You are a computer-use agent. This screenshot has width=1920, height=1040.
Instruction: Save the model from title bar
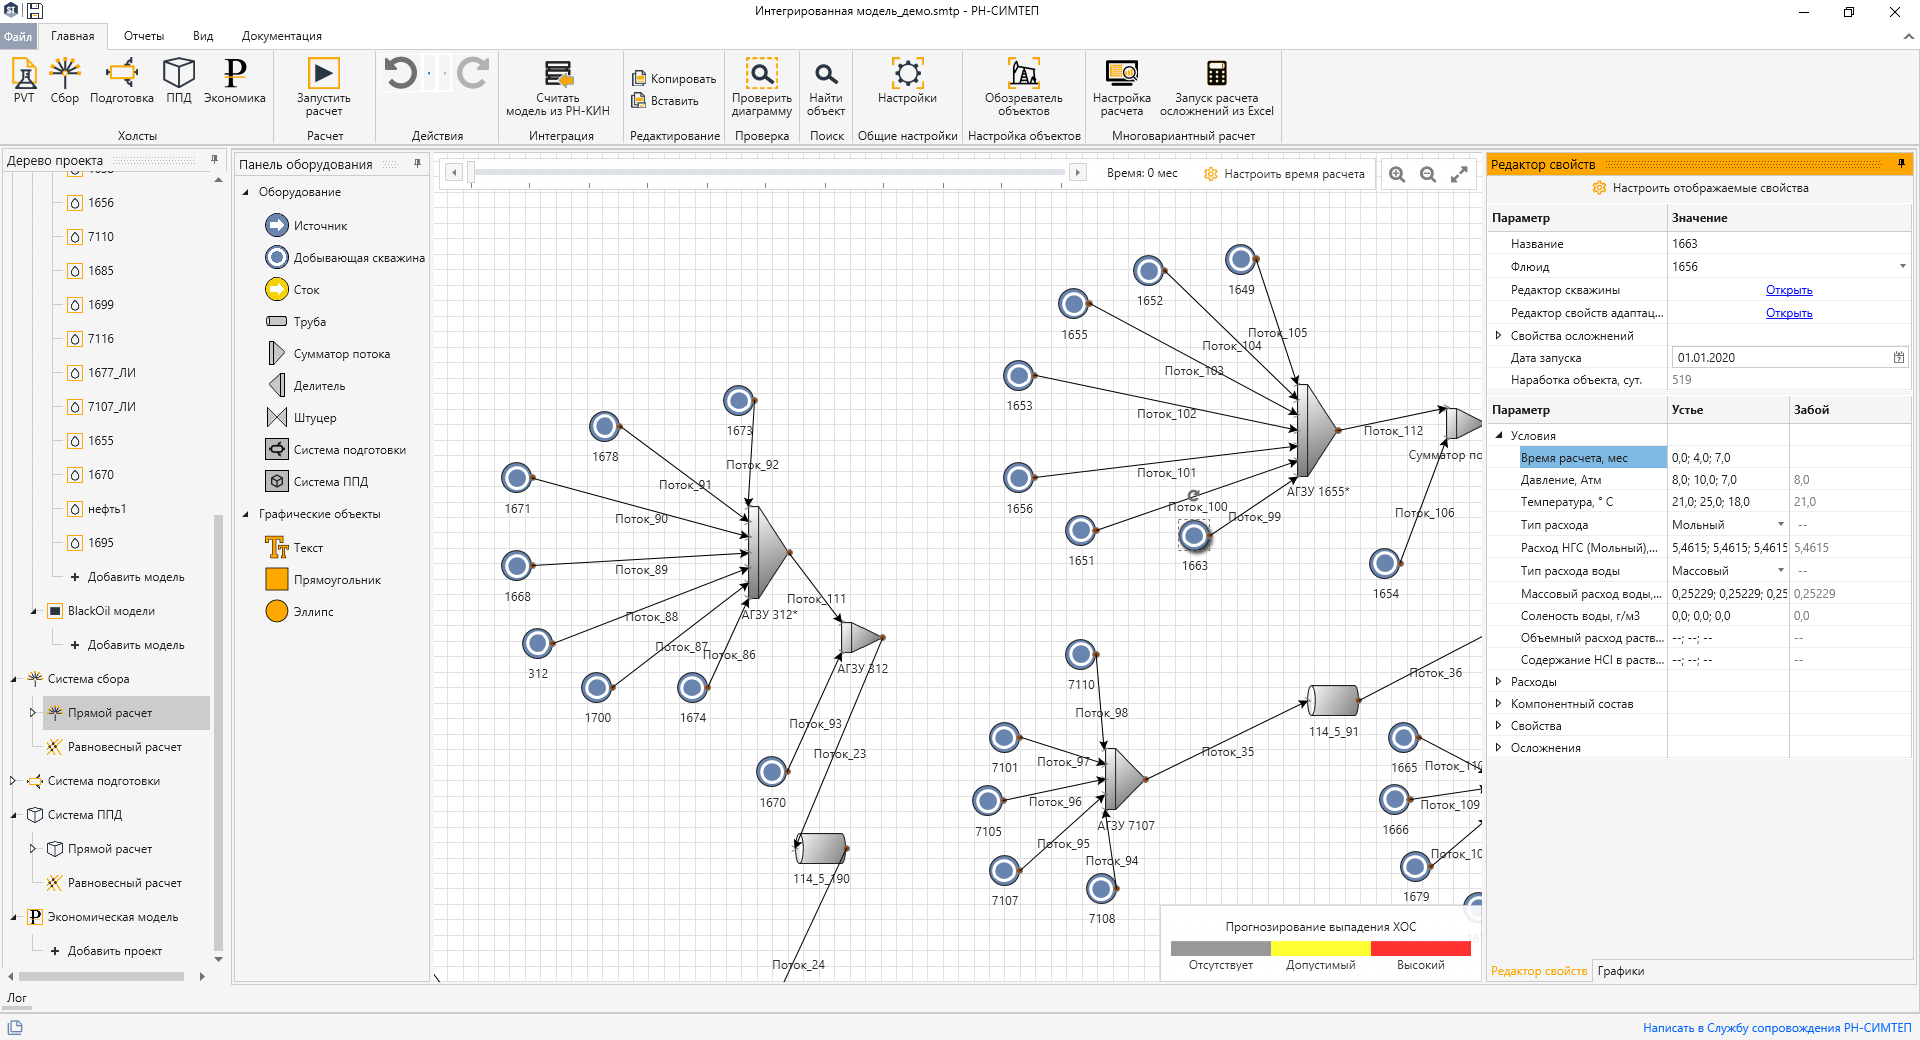point(34,11)
